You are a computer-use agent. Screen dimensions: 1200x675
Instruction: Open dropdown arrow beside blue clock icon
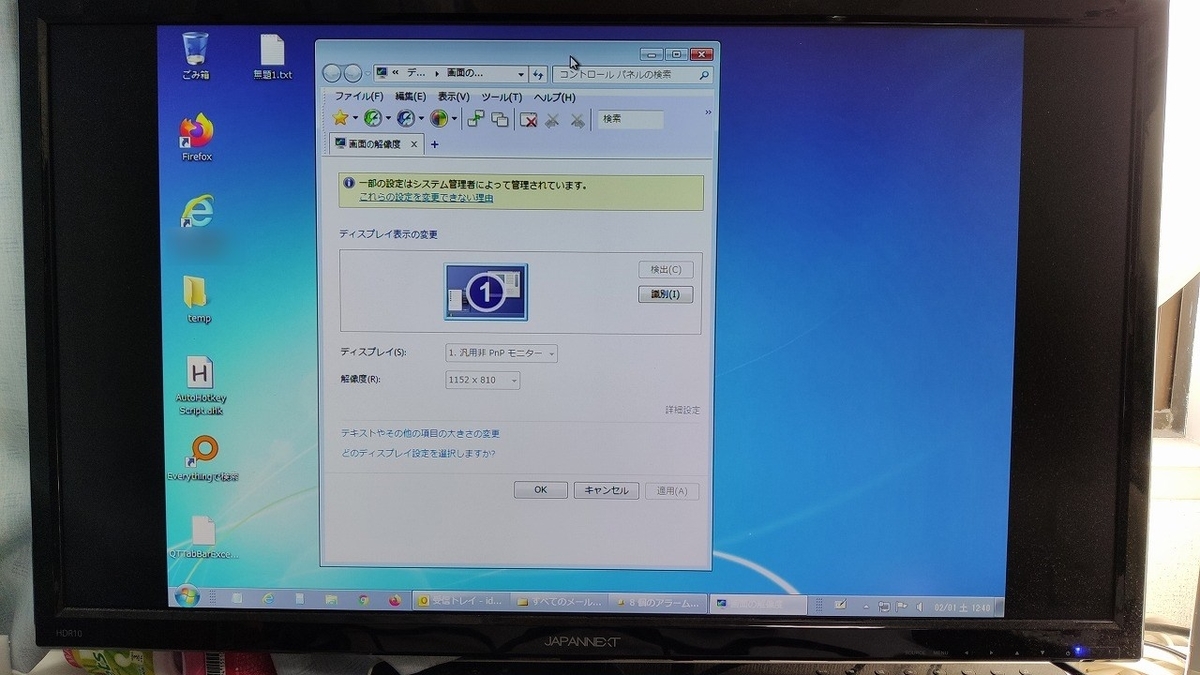point(421,119)
